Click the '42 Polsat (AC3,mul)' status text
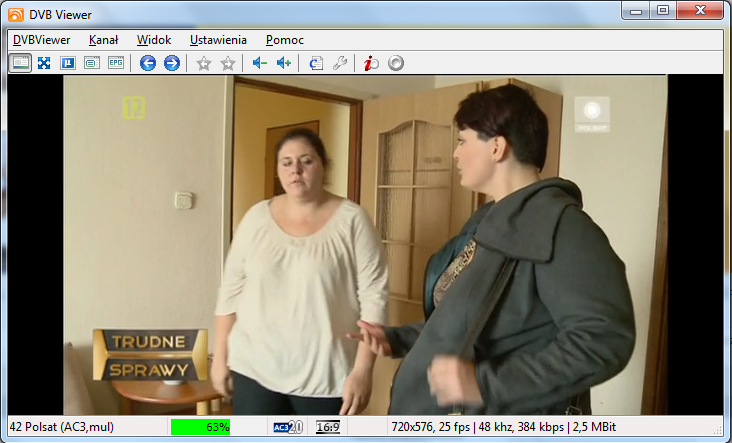The width and height of the screenshot is (732, 443). click(x=62, y=427)
